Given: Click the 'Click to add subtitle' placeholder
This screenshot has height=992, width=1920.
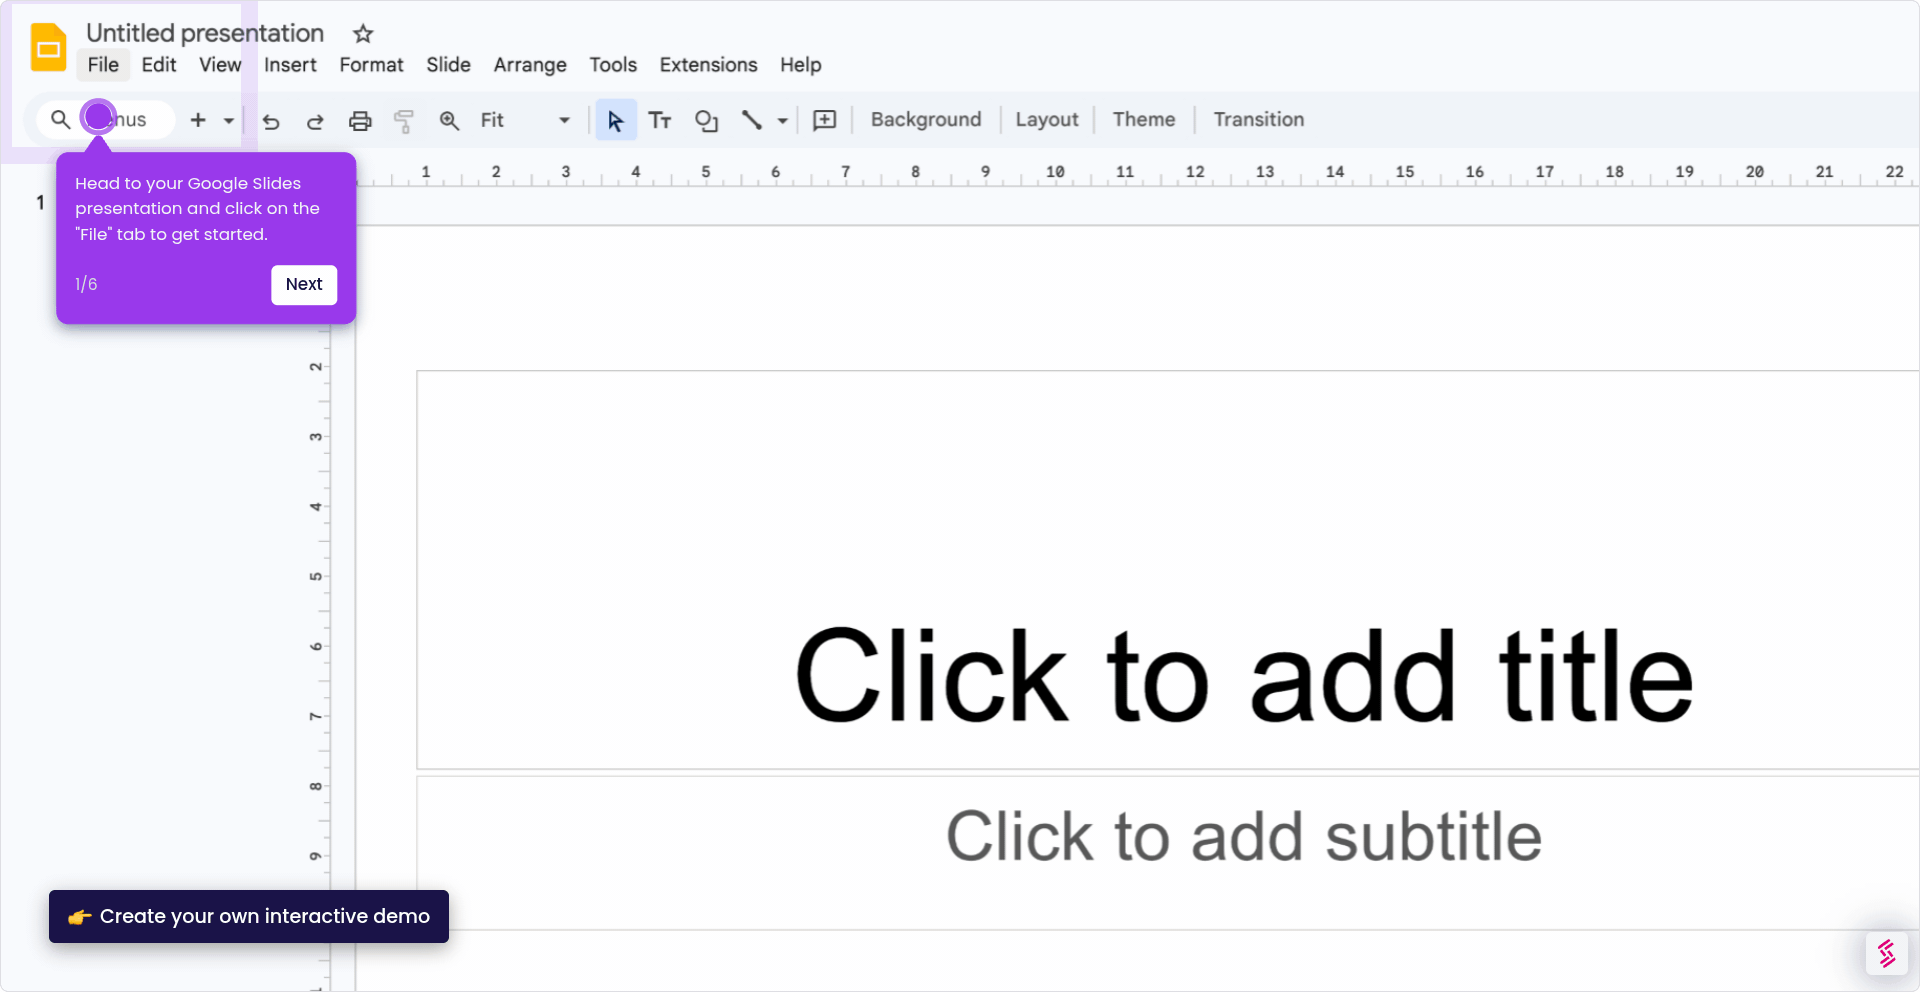Looking at the screenshot, I should tap(1244, 837).
